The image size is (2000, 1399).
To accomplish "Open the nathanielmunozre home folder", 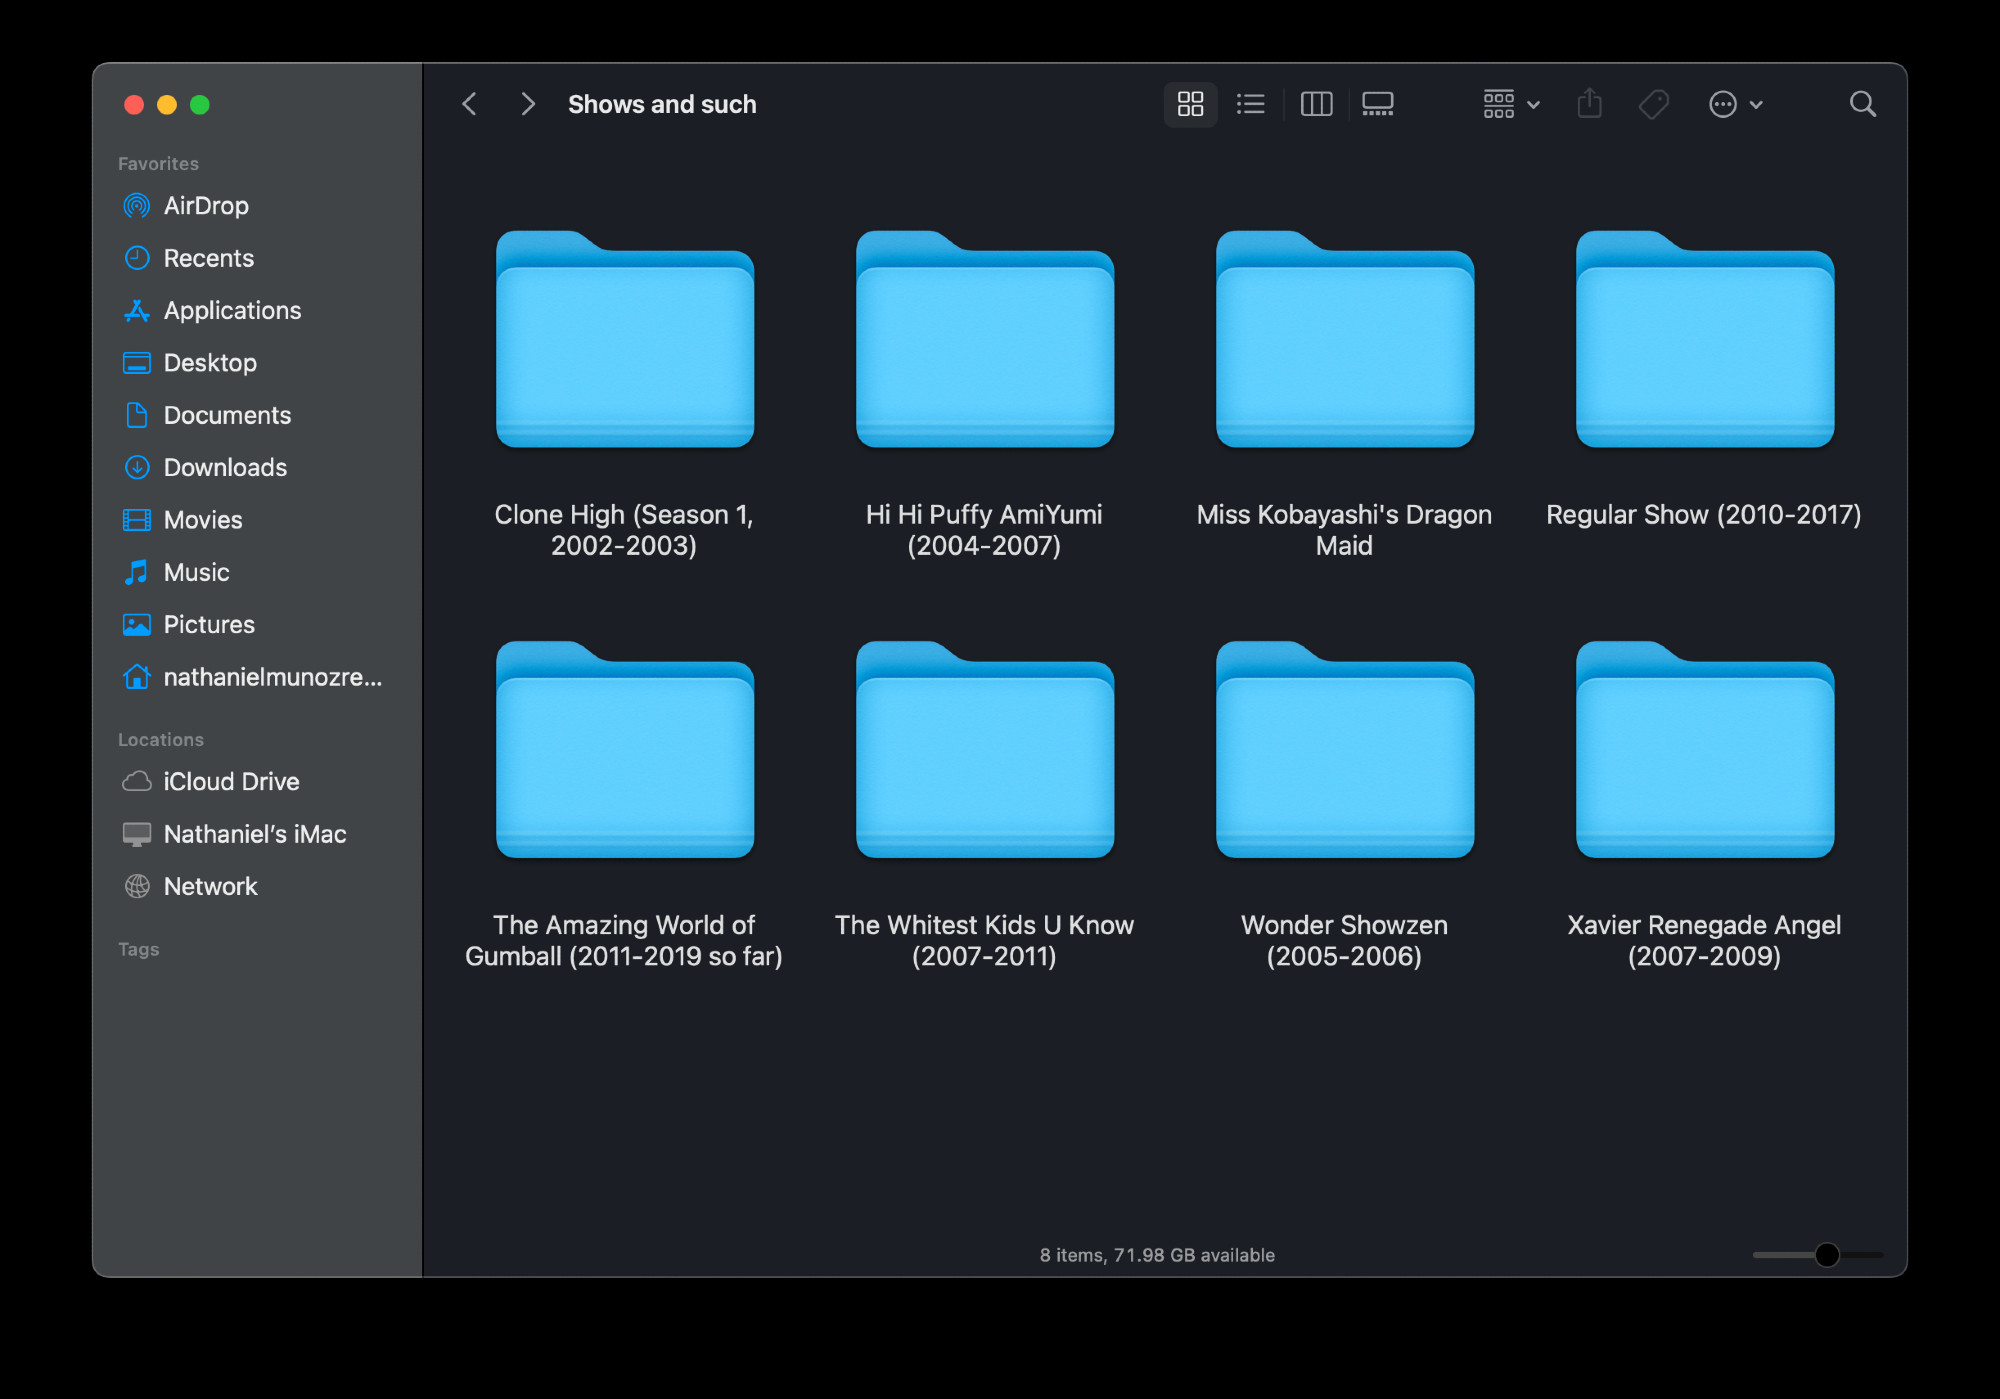I will (x=257, y=677).
